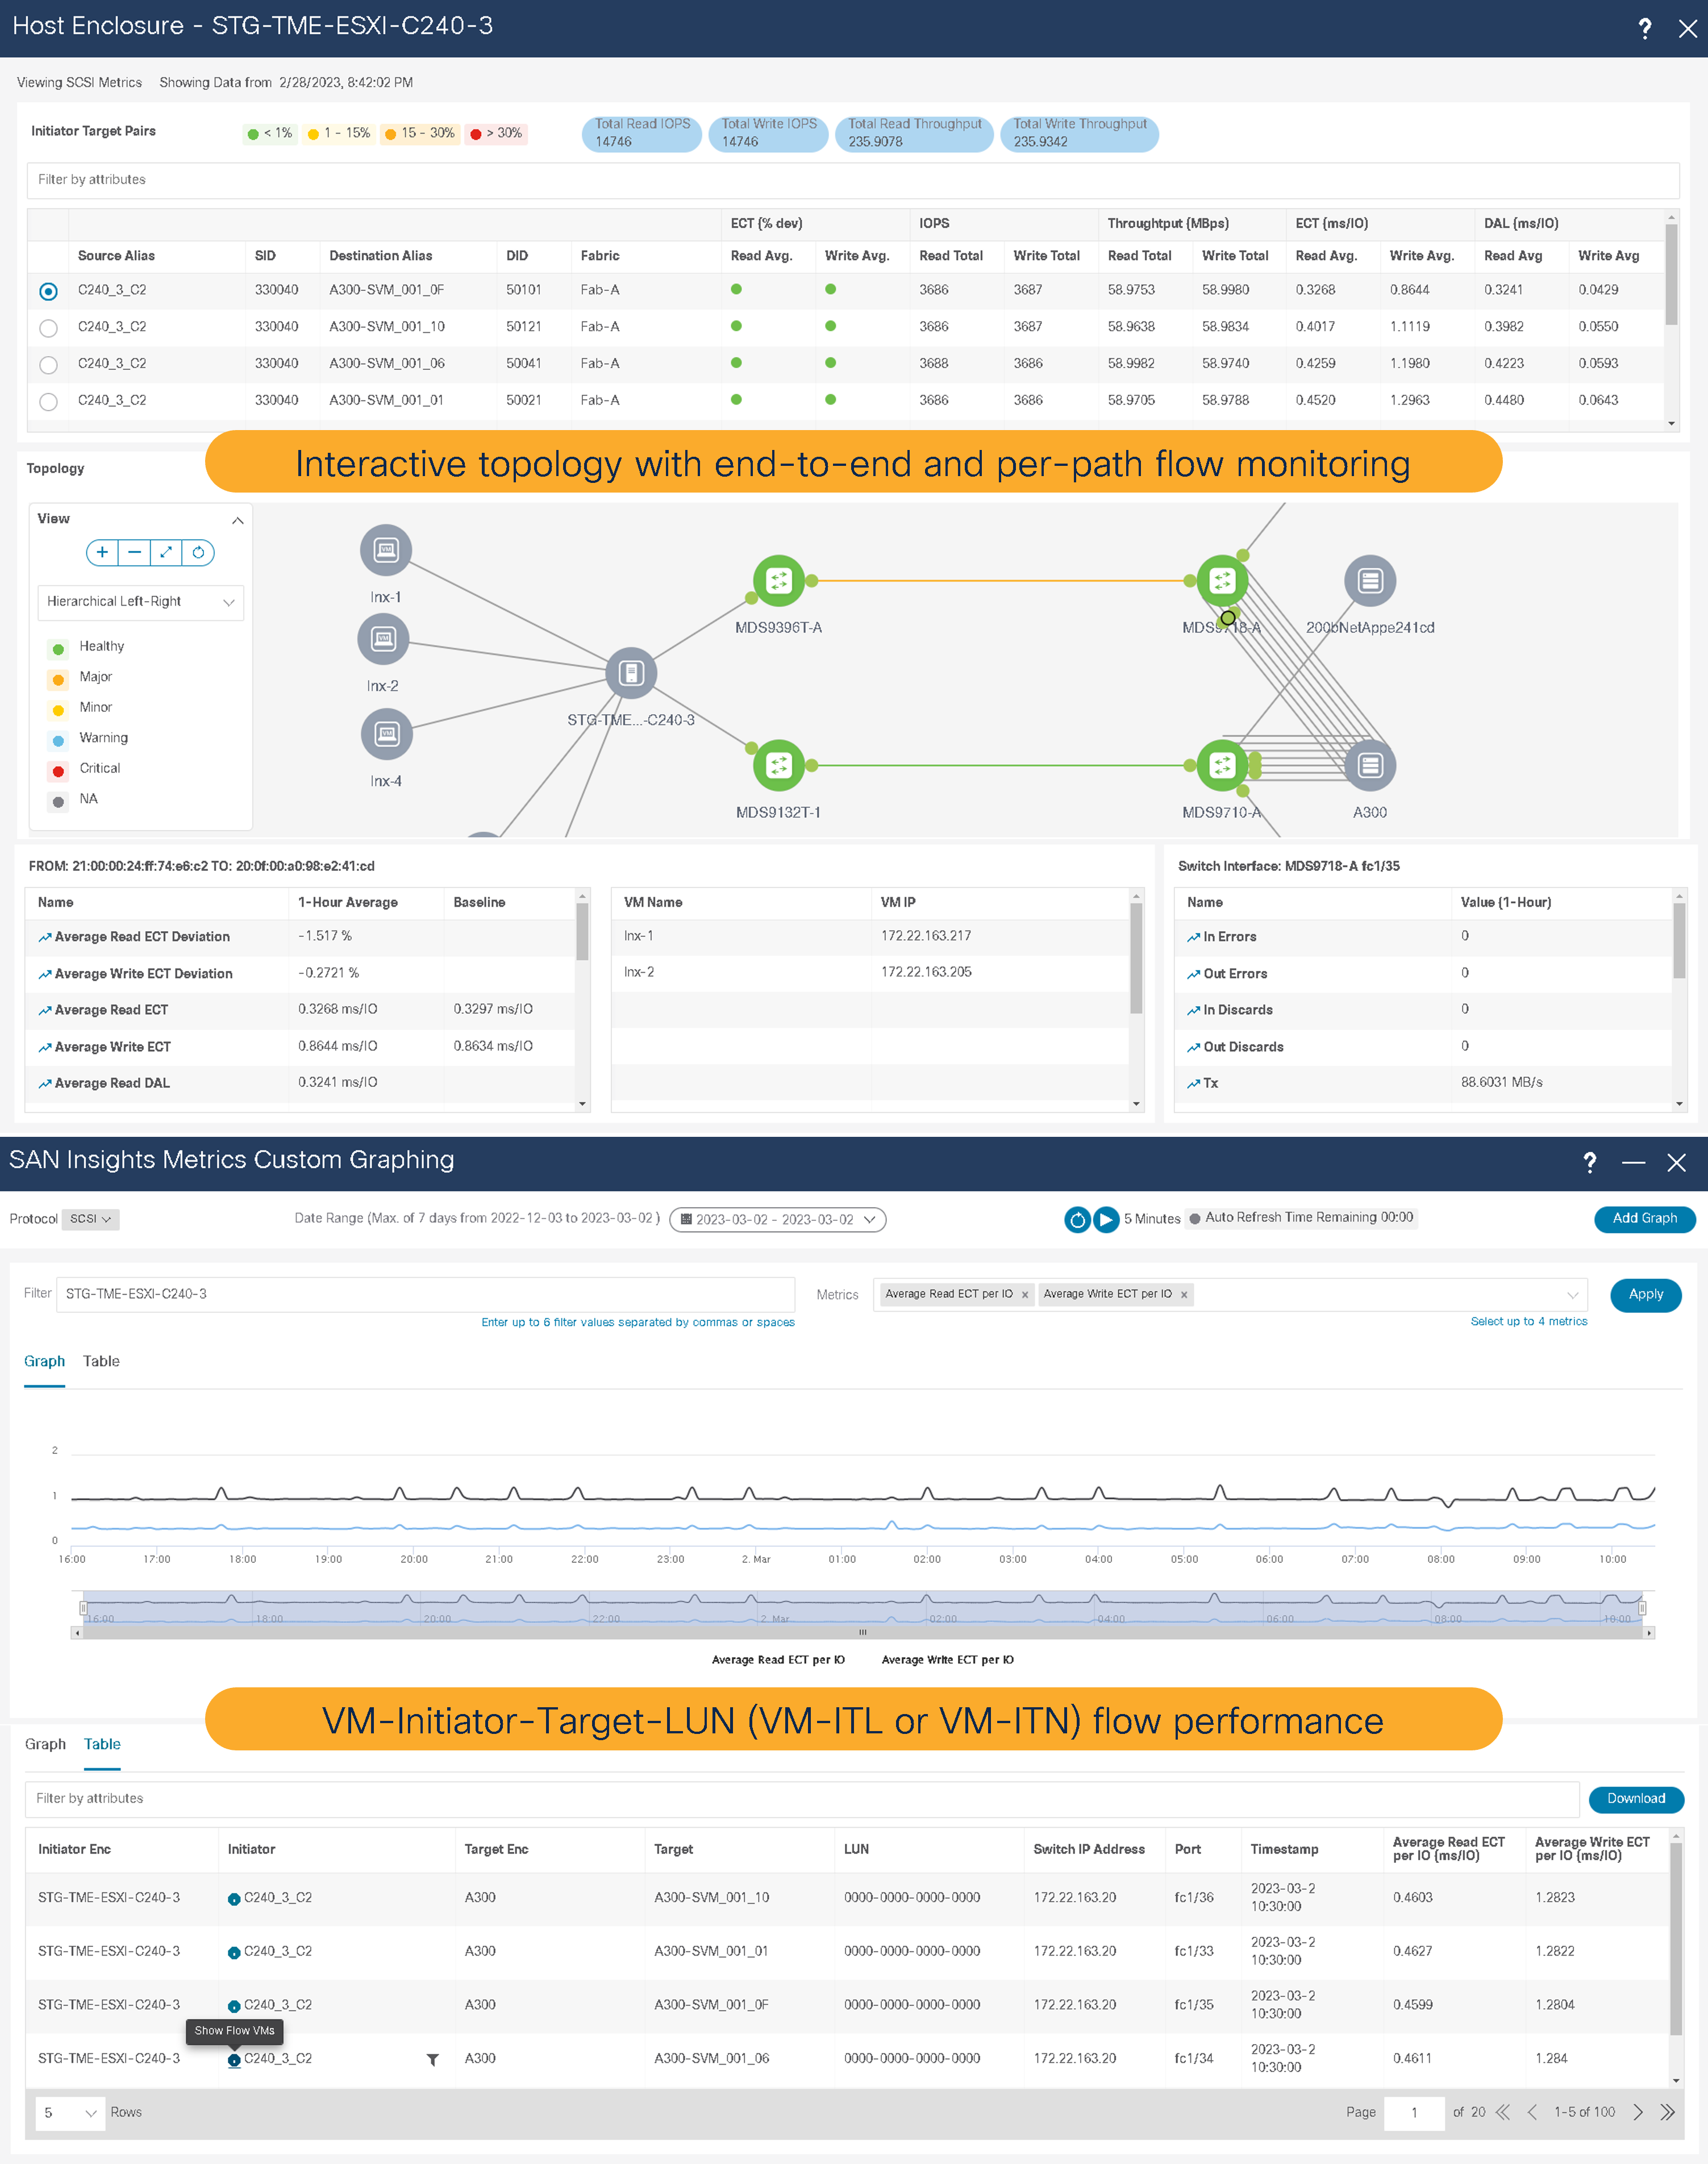Open the SCSI protocol dropdown
The image size is (1708, 2164).
[x=90, y=1219]
